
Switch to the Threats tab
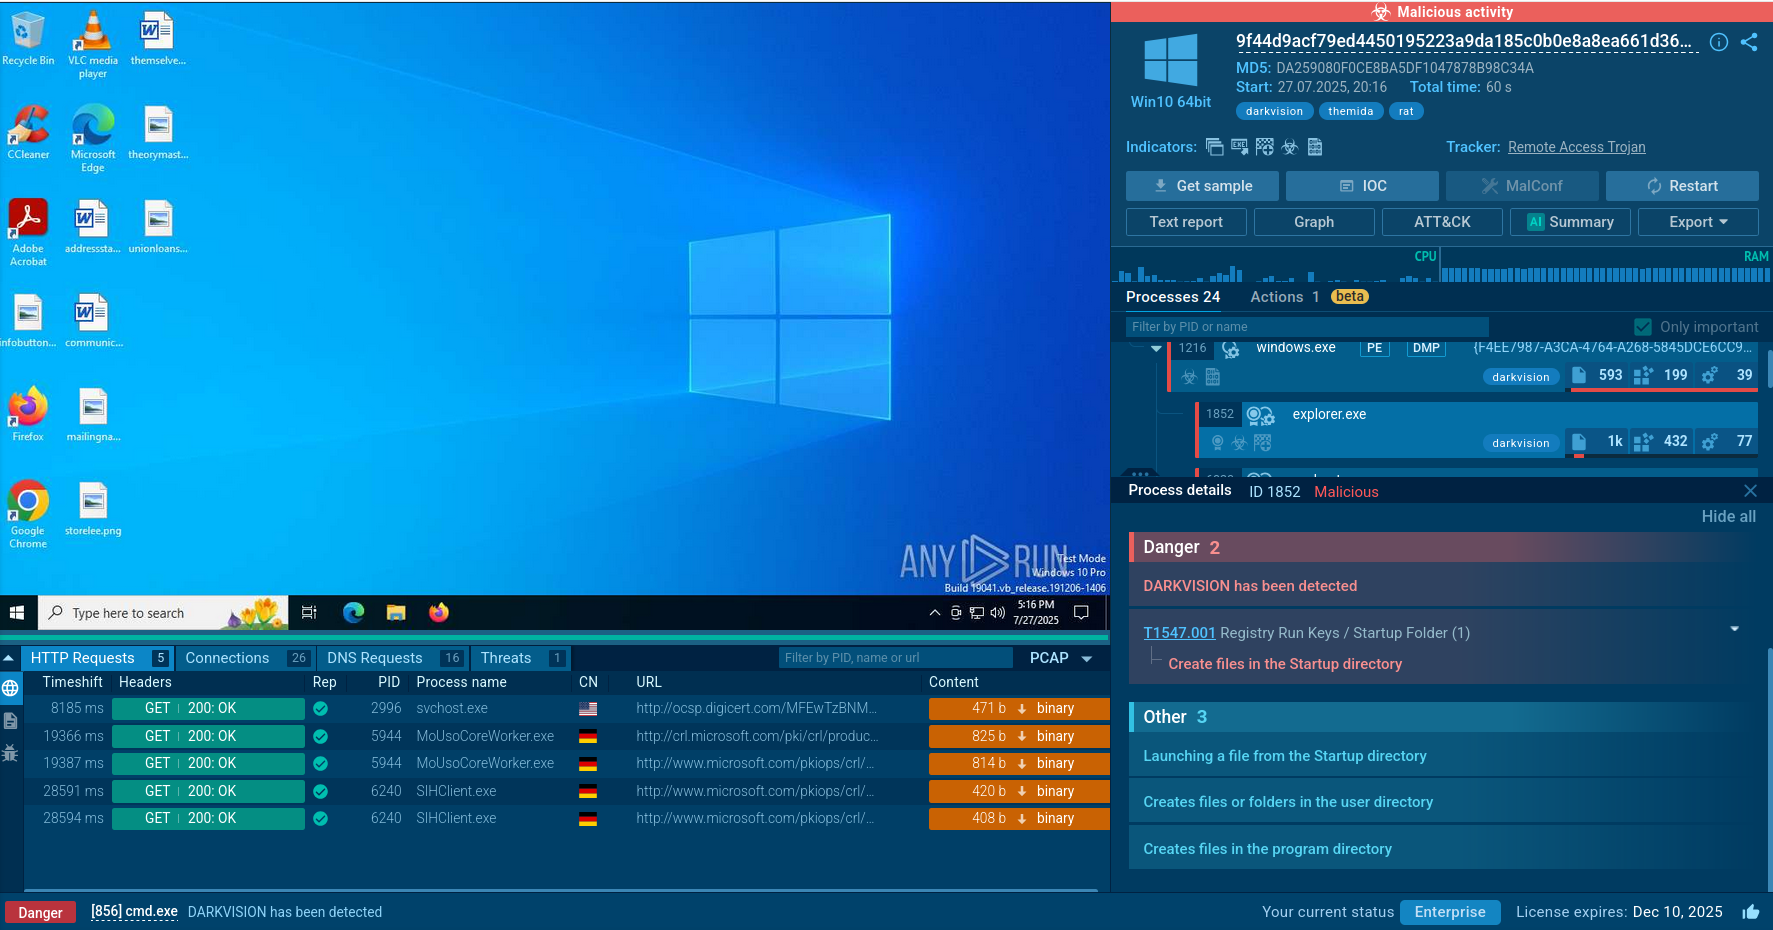(506, 658)
